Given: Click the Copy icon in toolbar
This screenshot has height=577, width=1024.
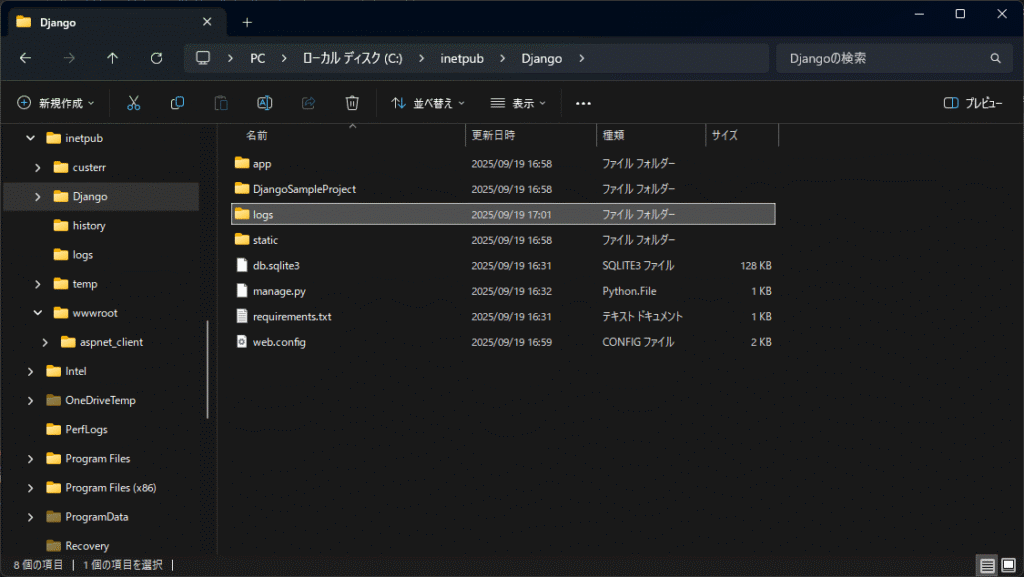Looking at the screenshot, I should pyautogui.click(x=177, y=103).
